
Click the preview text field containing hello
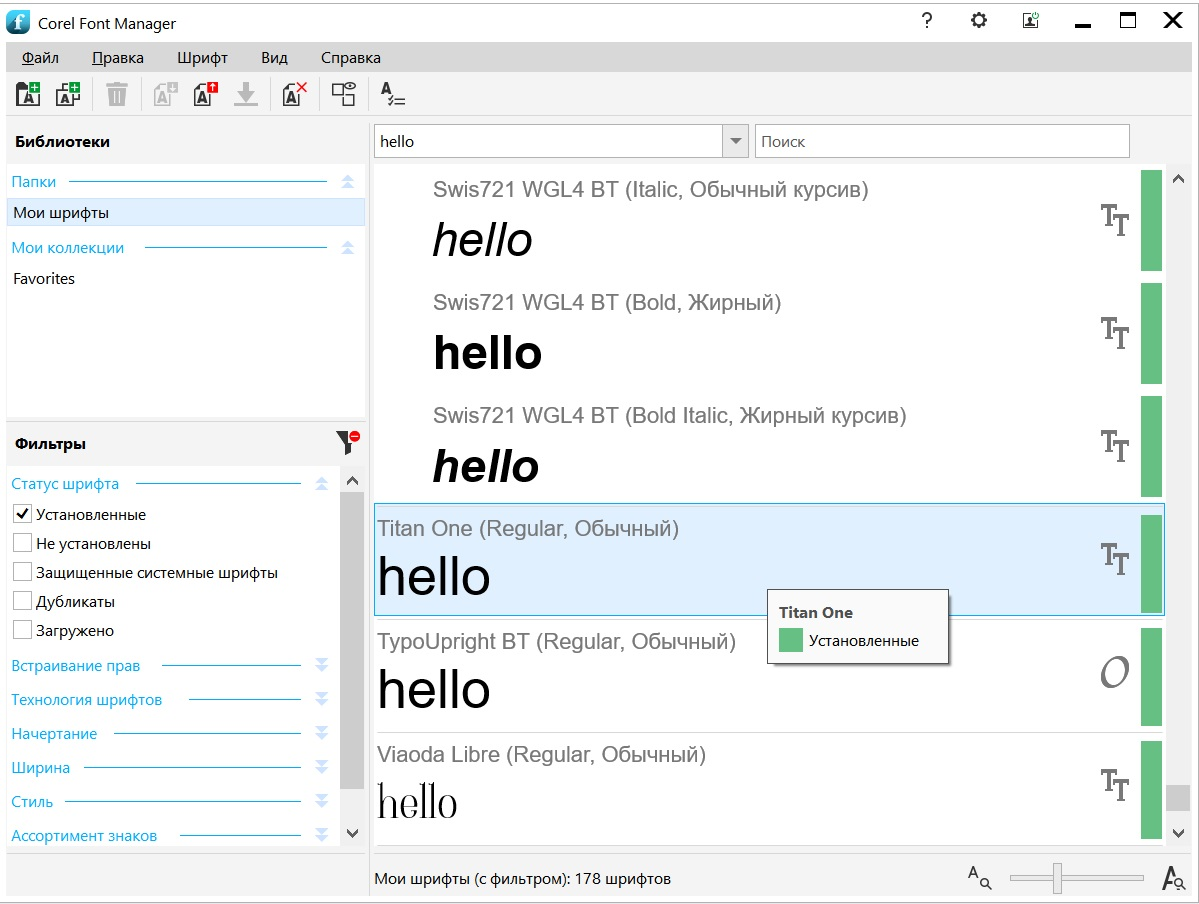click(548, 141)
